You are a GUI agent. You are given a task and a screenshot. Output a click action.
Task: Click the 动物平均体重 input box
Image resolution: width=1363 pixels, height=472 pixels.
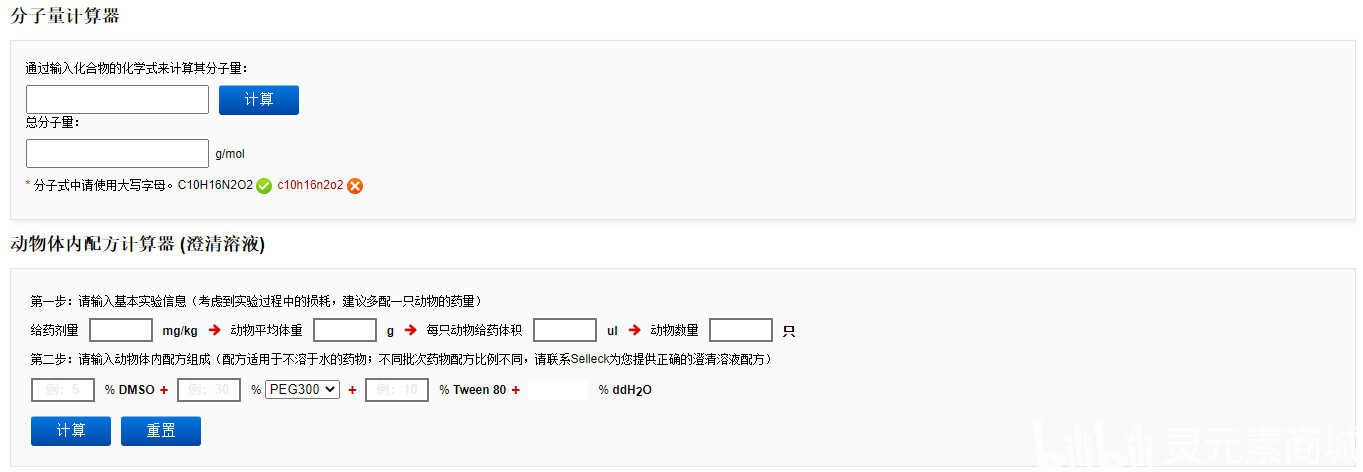pos(345,330)
